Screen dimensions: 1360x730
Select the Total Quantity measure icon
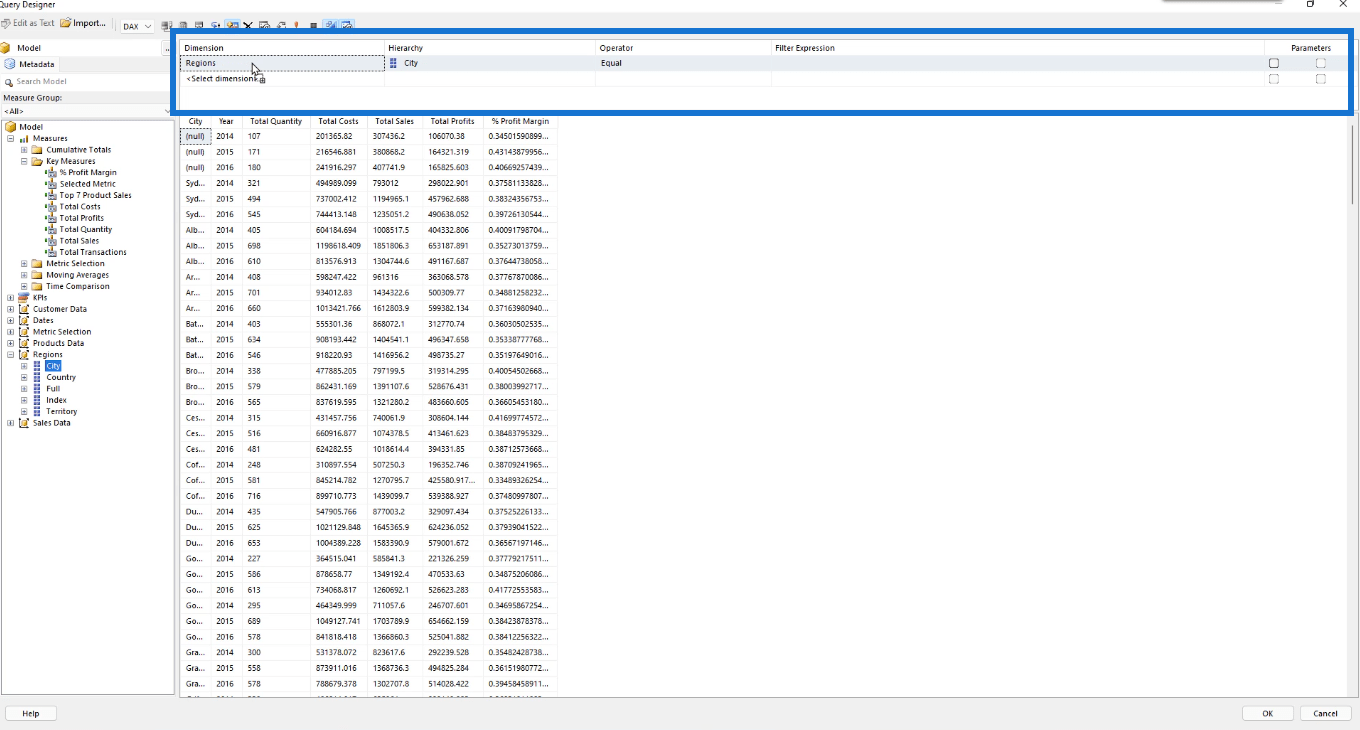click(51, 229)
